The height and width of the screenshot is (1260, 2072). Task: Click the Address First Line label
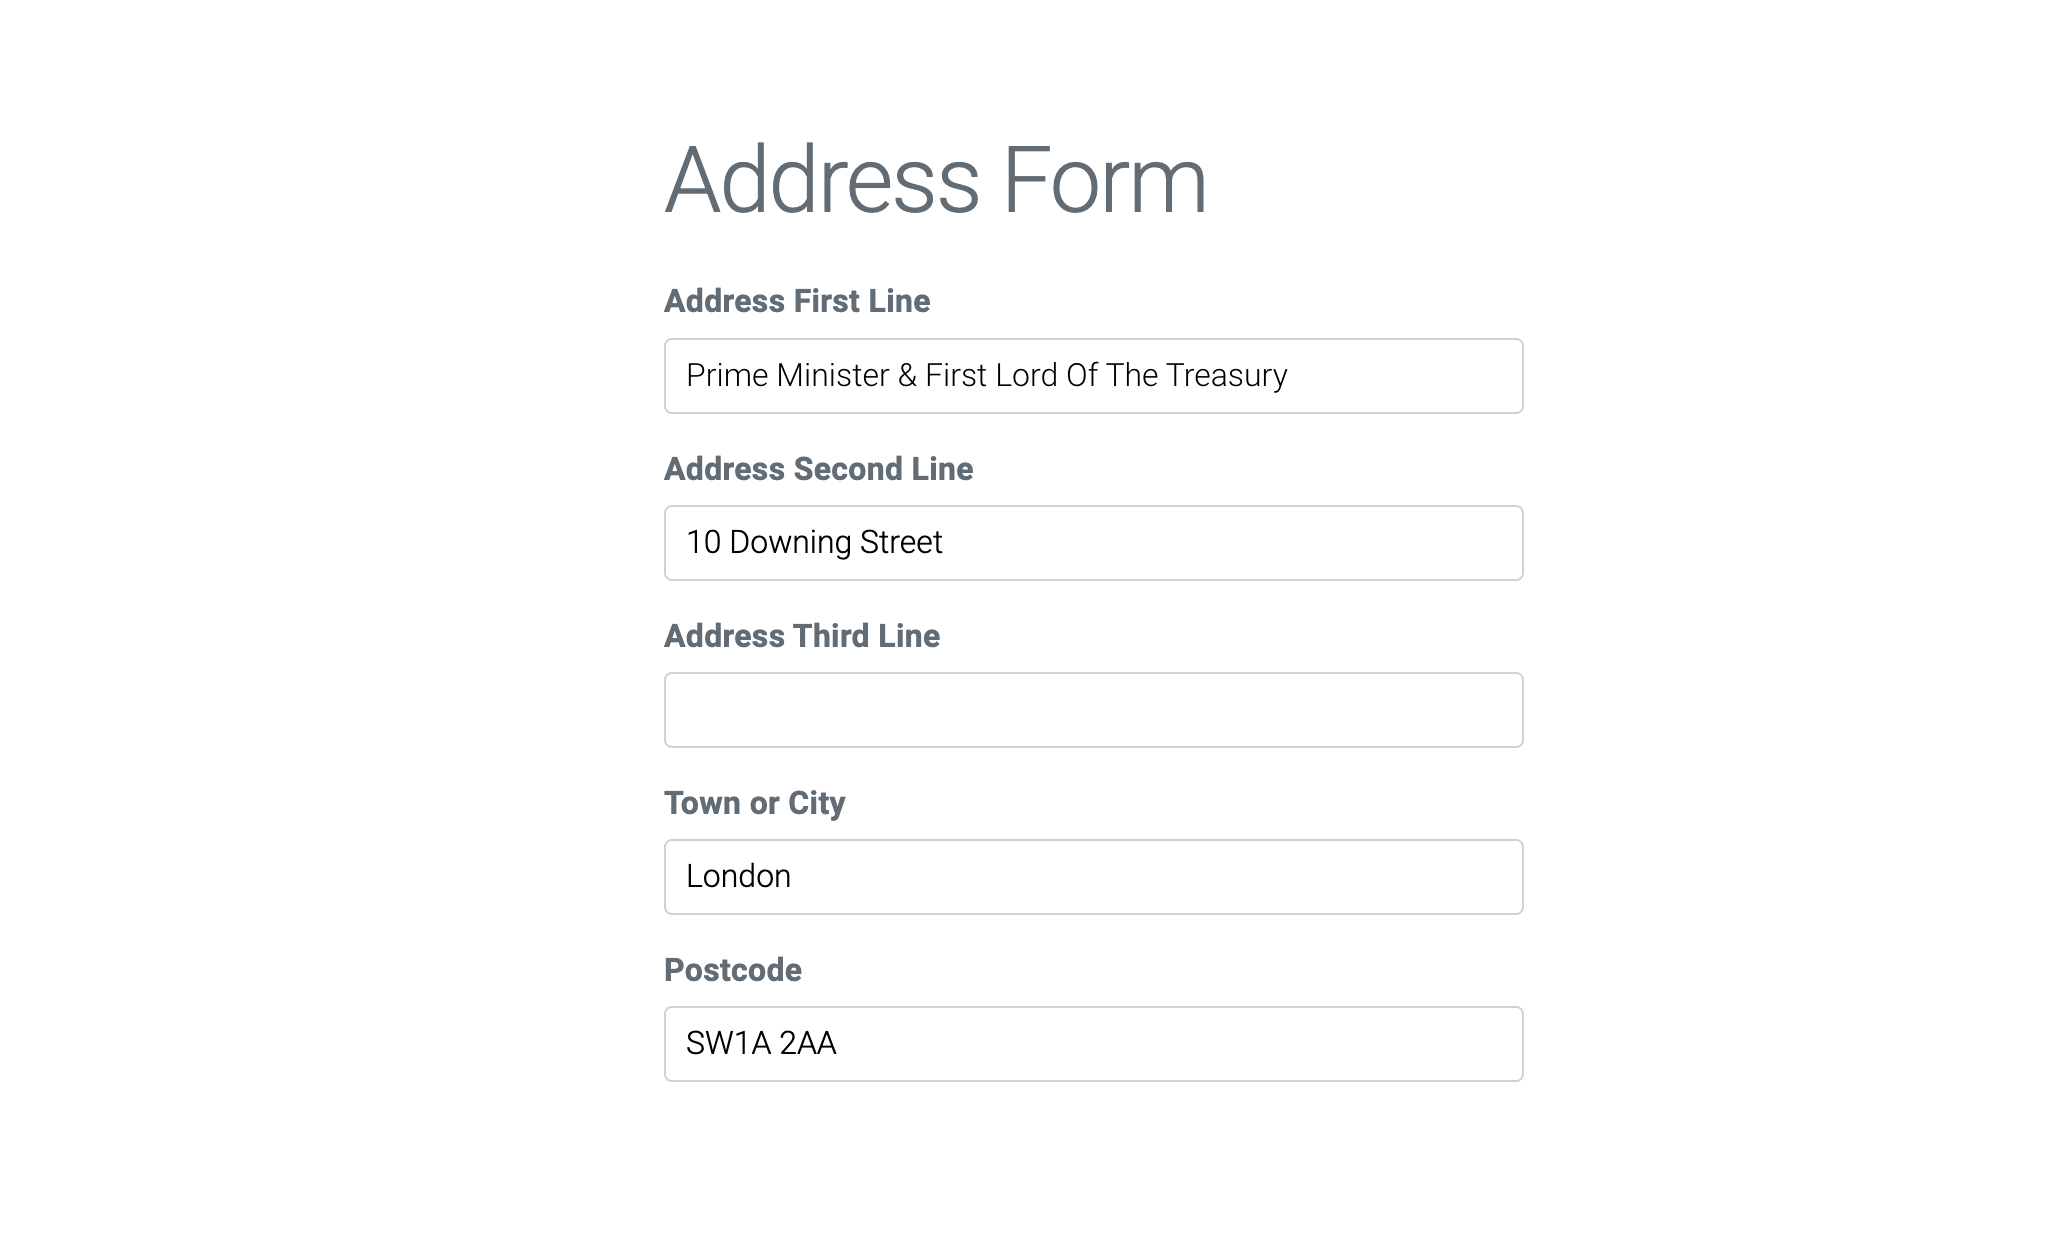pyautogui.click(x=796, y=301)
